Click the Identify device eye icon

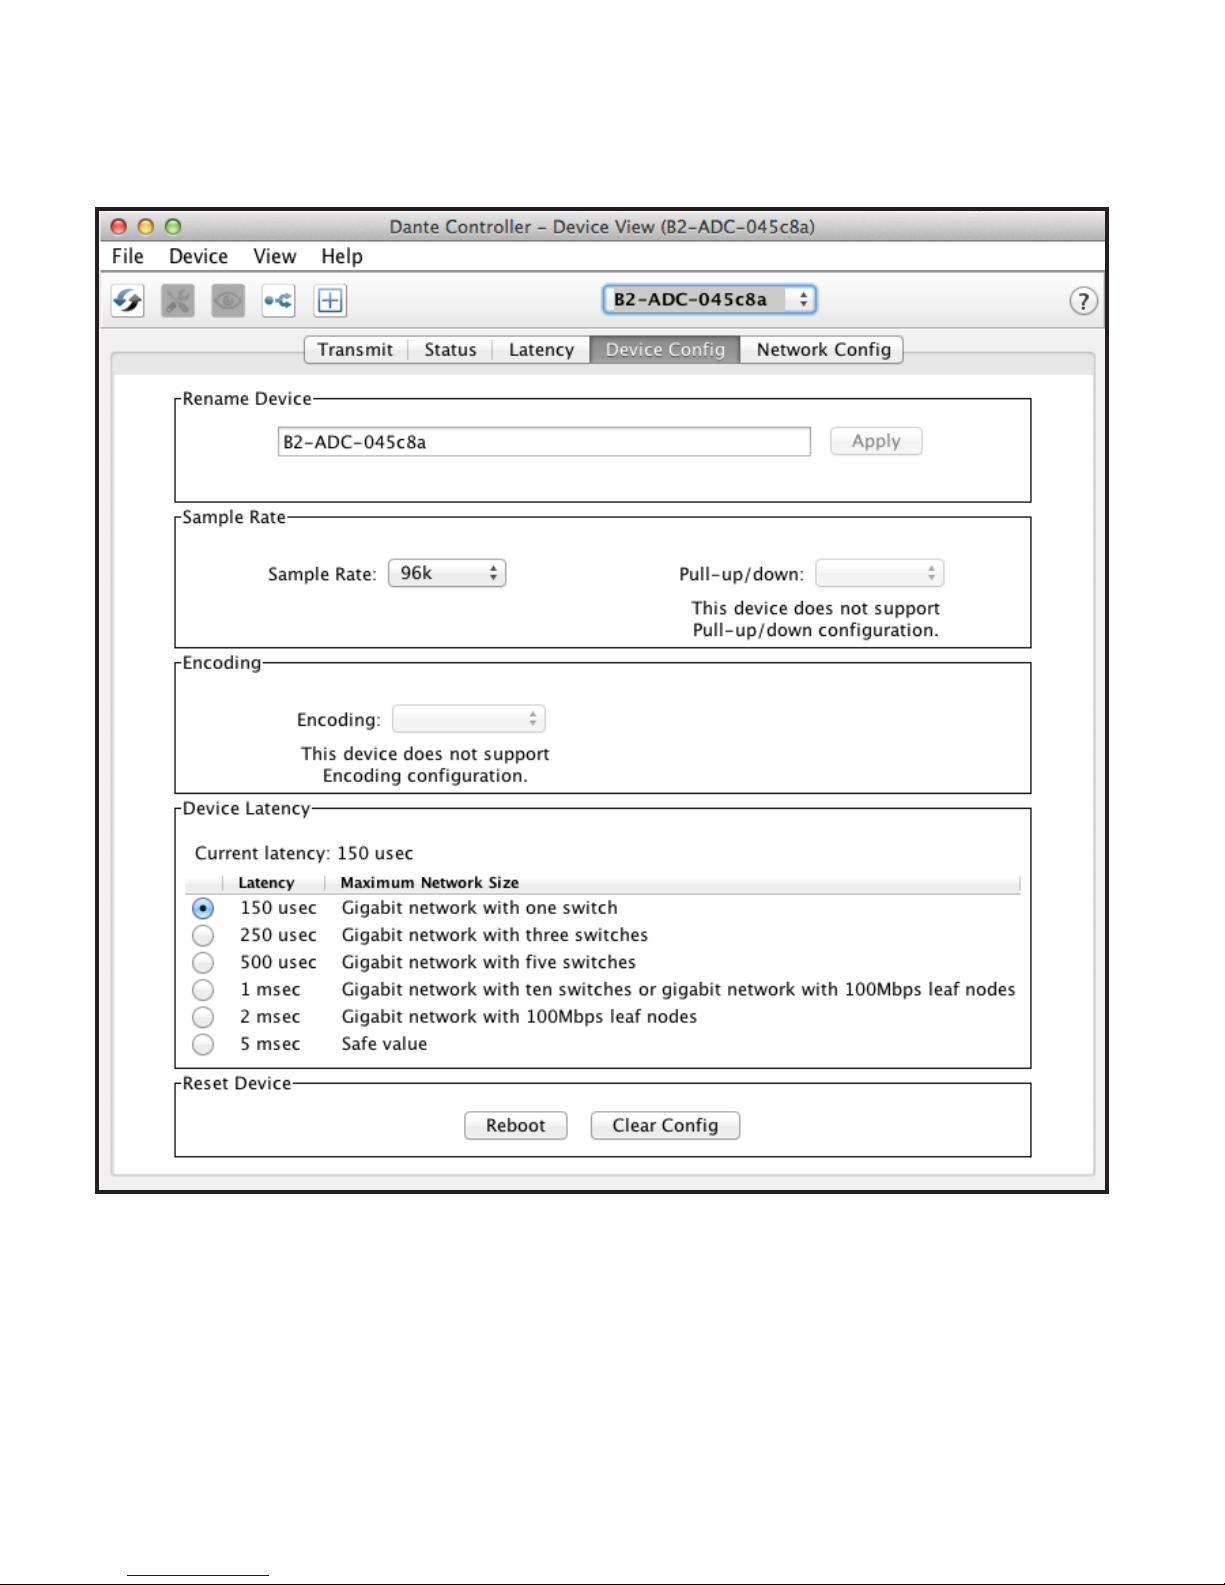pos(228,300)
